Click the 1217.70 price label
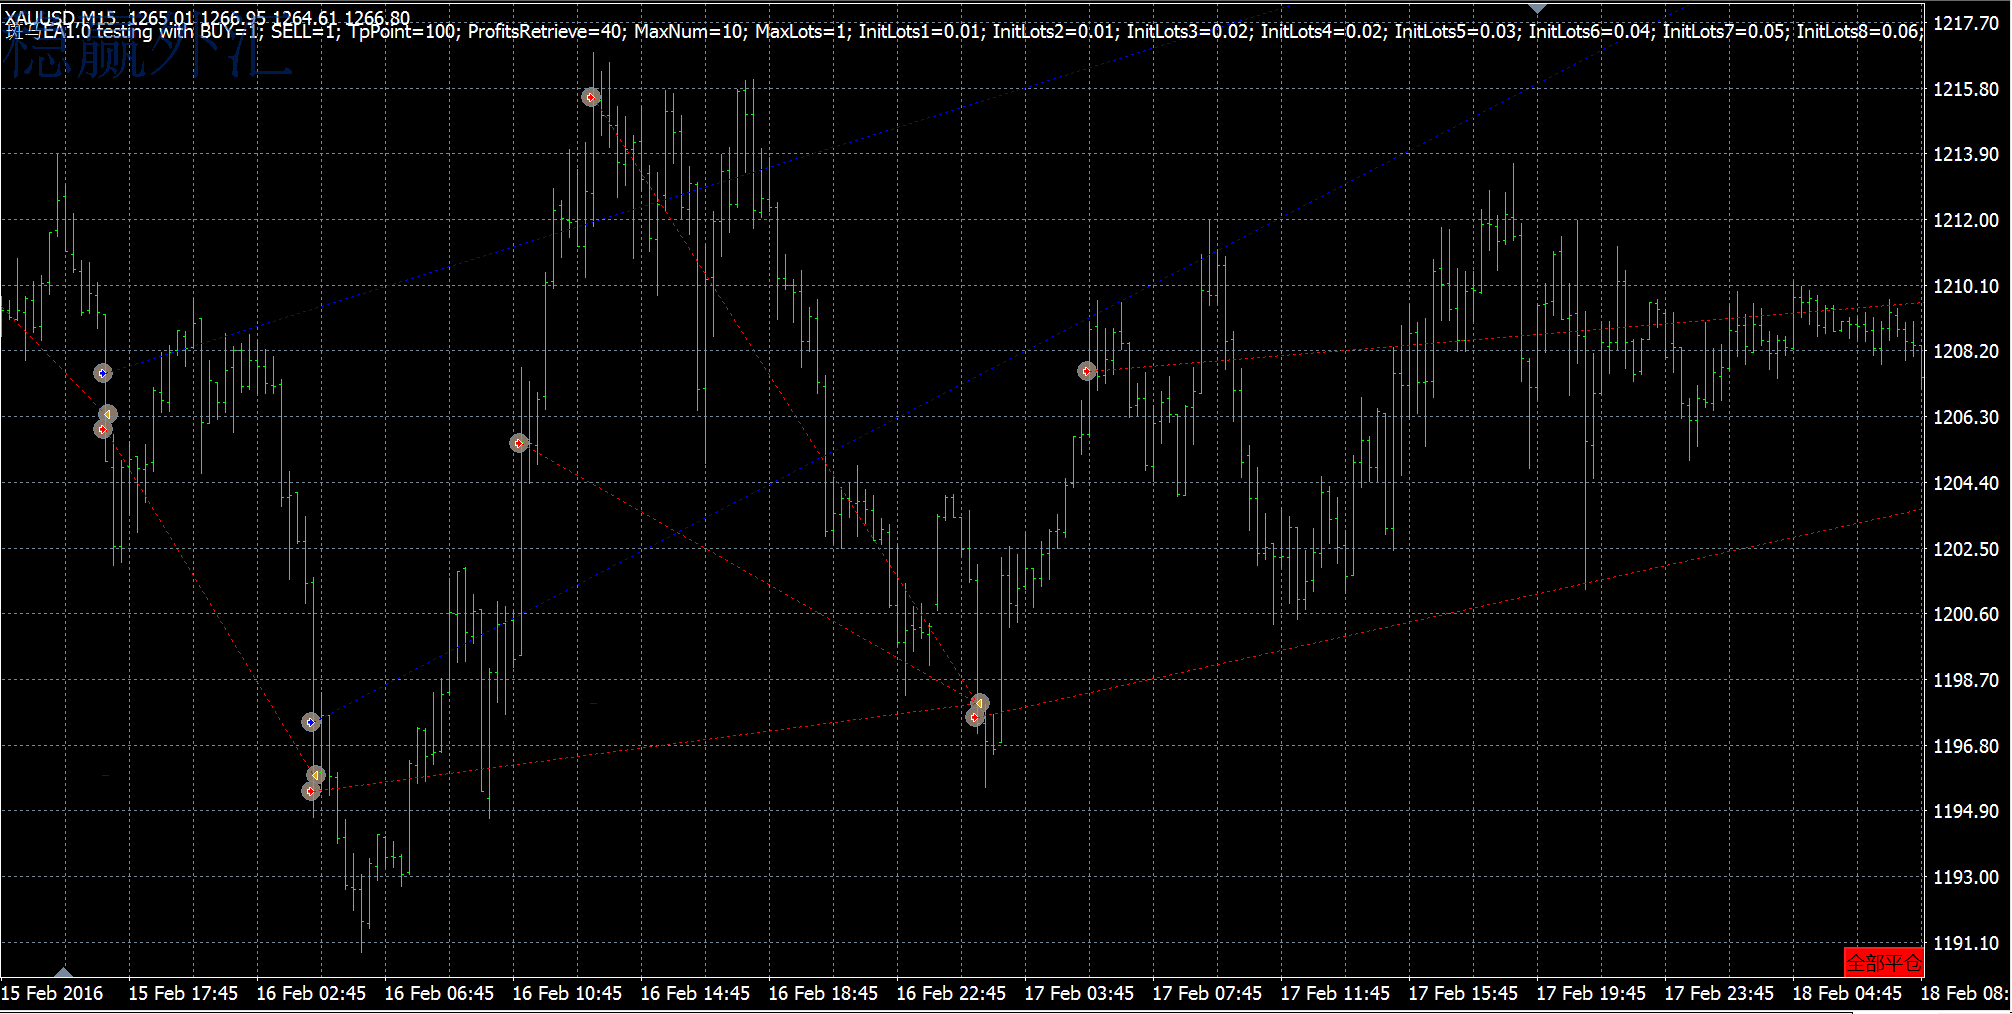Screen dimensions: 2012x1014 pyautogui.click(x=1966, y=23)
